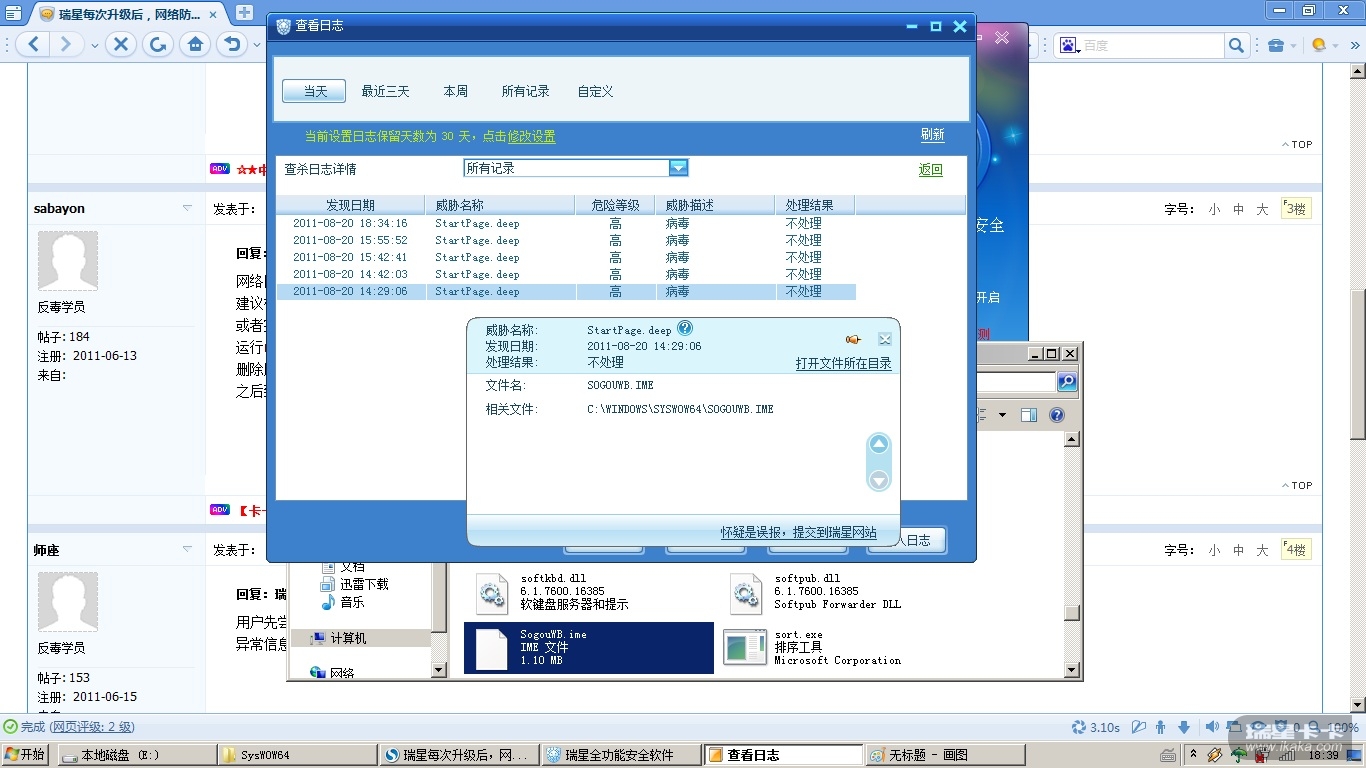
Task: Click the up arrow in threat detail popup
Action: [878, 444]
